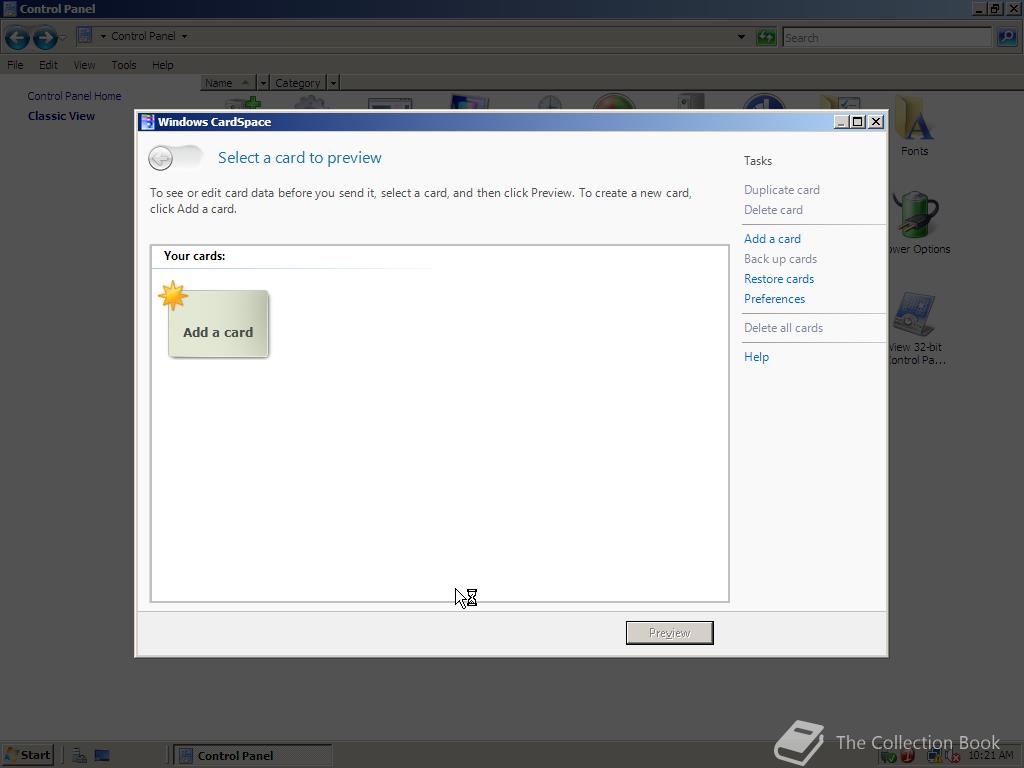
Task: Click Control Panel back navigation arrow
Action: [x=17, y=38]
